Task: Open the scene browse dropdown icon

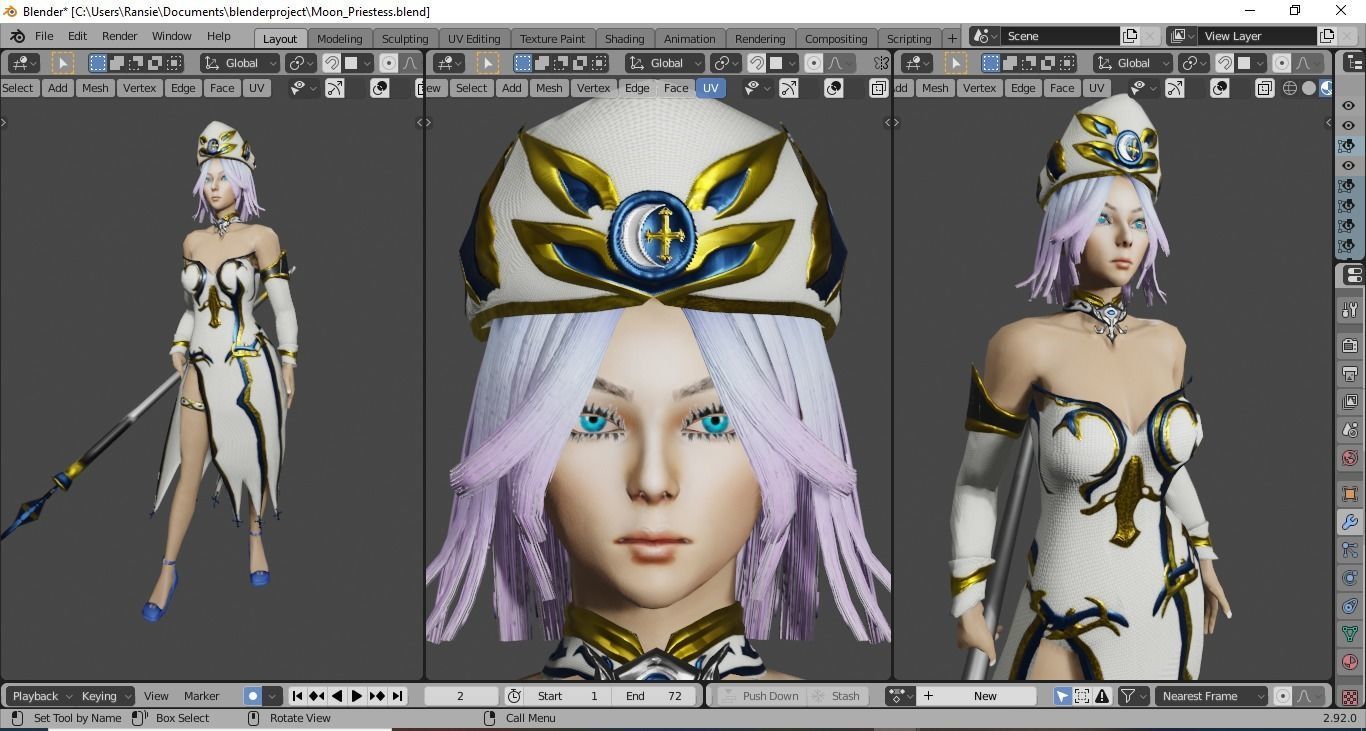Action: pyautogui.click(x=986, y=36)
